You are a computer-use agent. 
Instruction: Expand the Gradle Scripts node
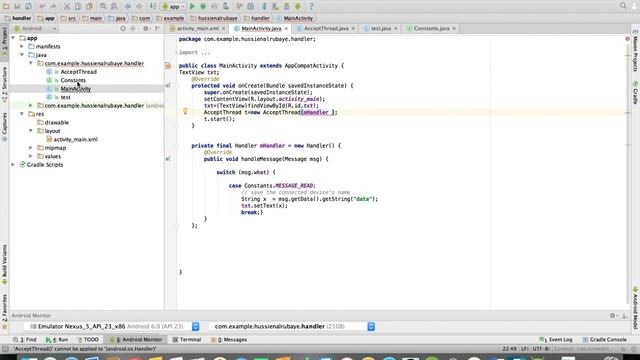click(x=13, y=164)
